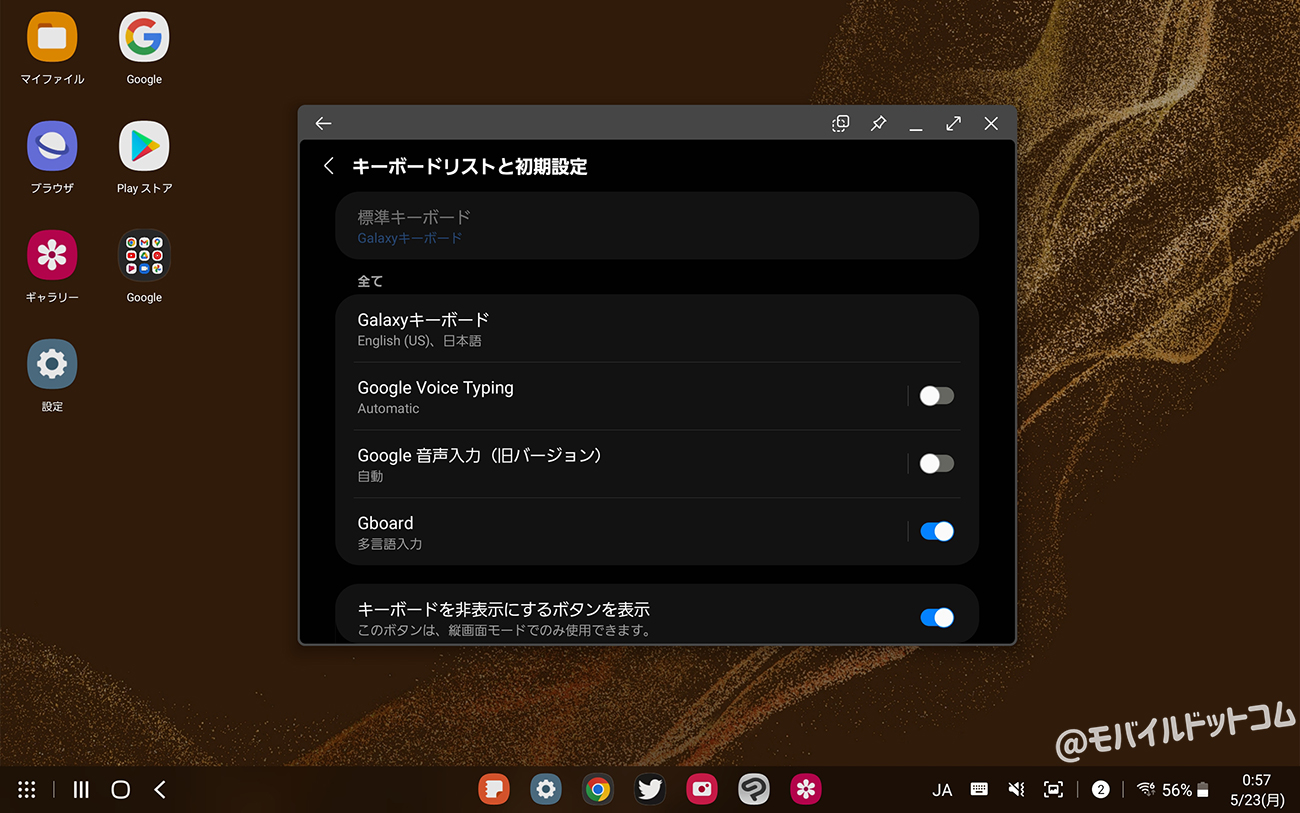Open the orange notes app in the taskbar

coord(494,789)
